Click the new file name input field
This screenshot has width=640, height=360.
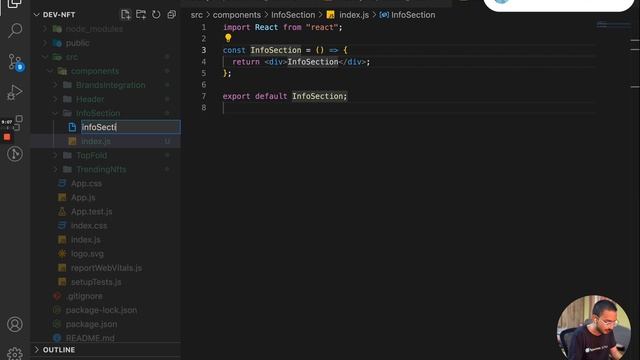click(x=131, y=127)
